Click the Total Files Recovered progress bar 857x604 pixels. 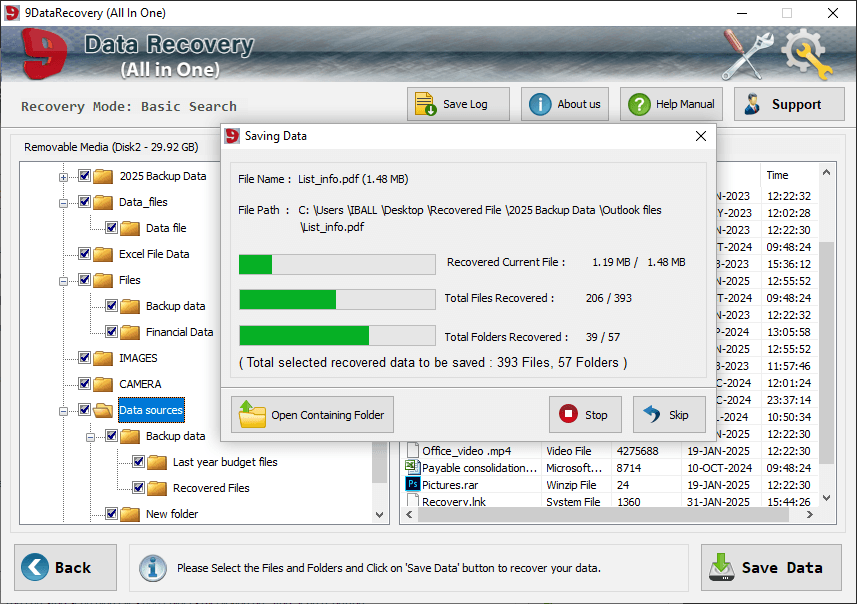click(x=337, y=300)
